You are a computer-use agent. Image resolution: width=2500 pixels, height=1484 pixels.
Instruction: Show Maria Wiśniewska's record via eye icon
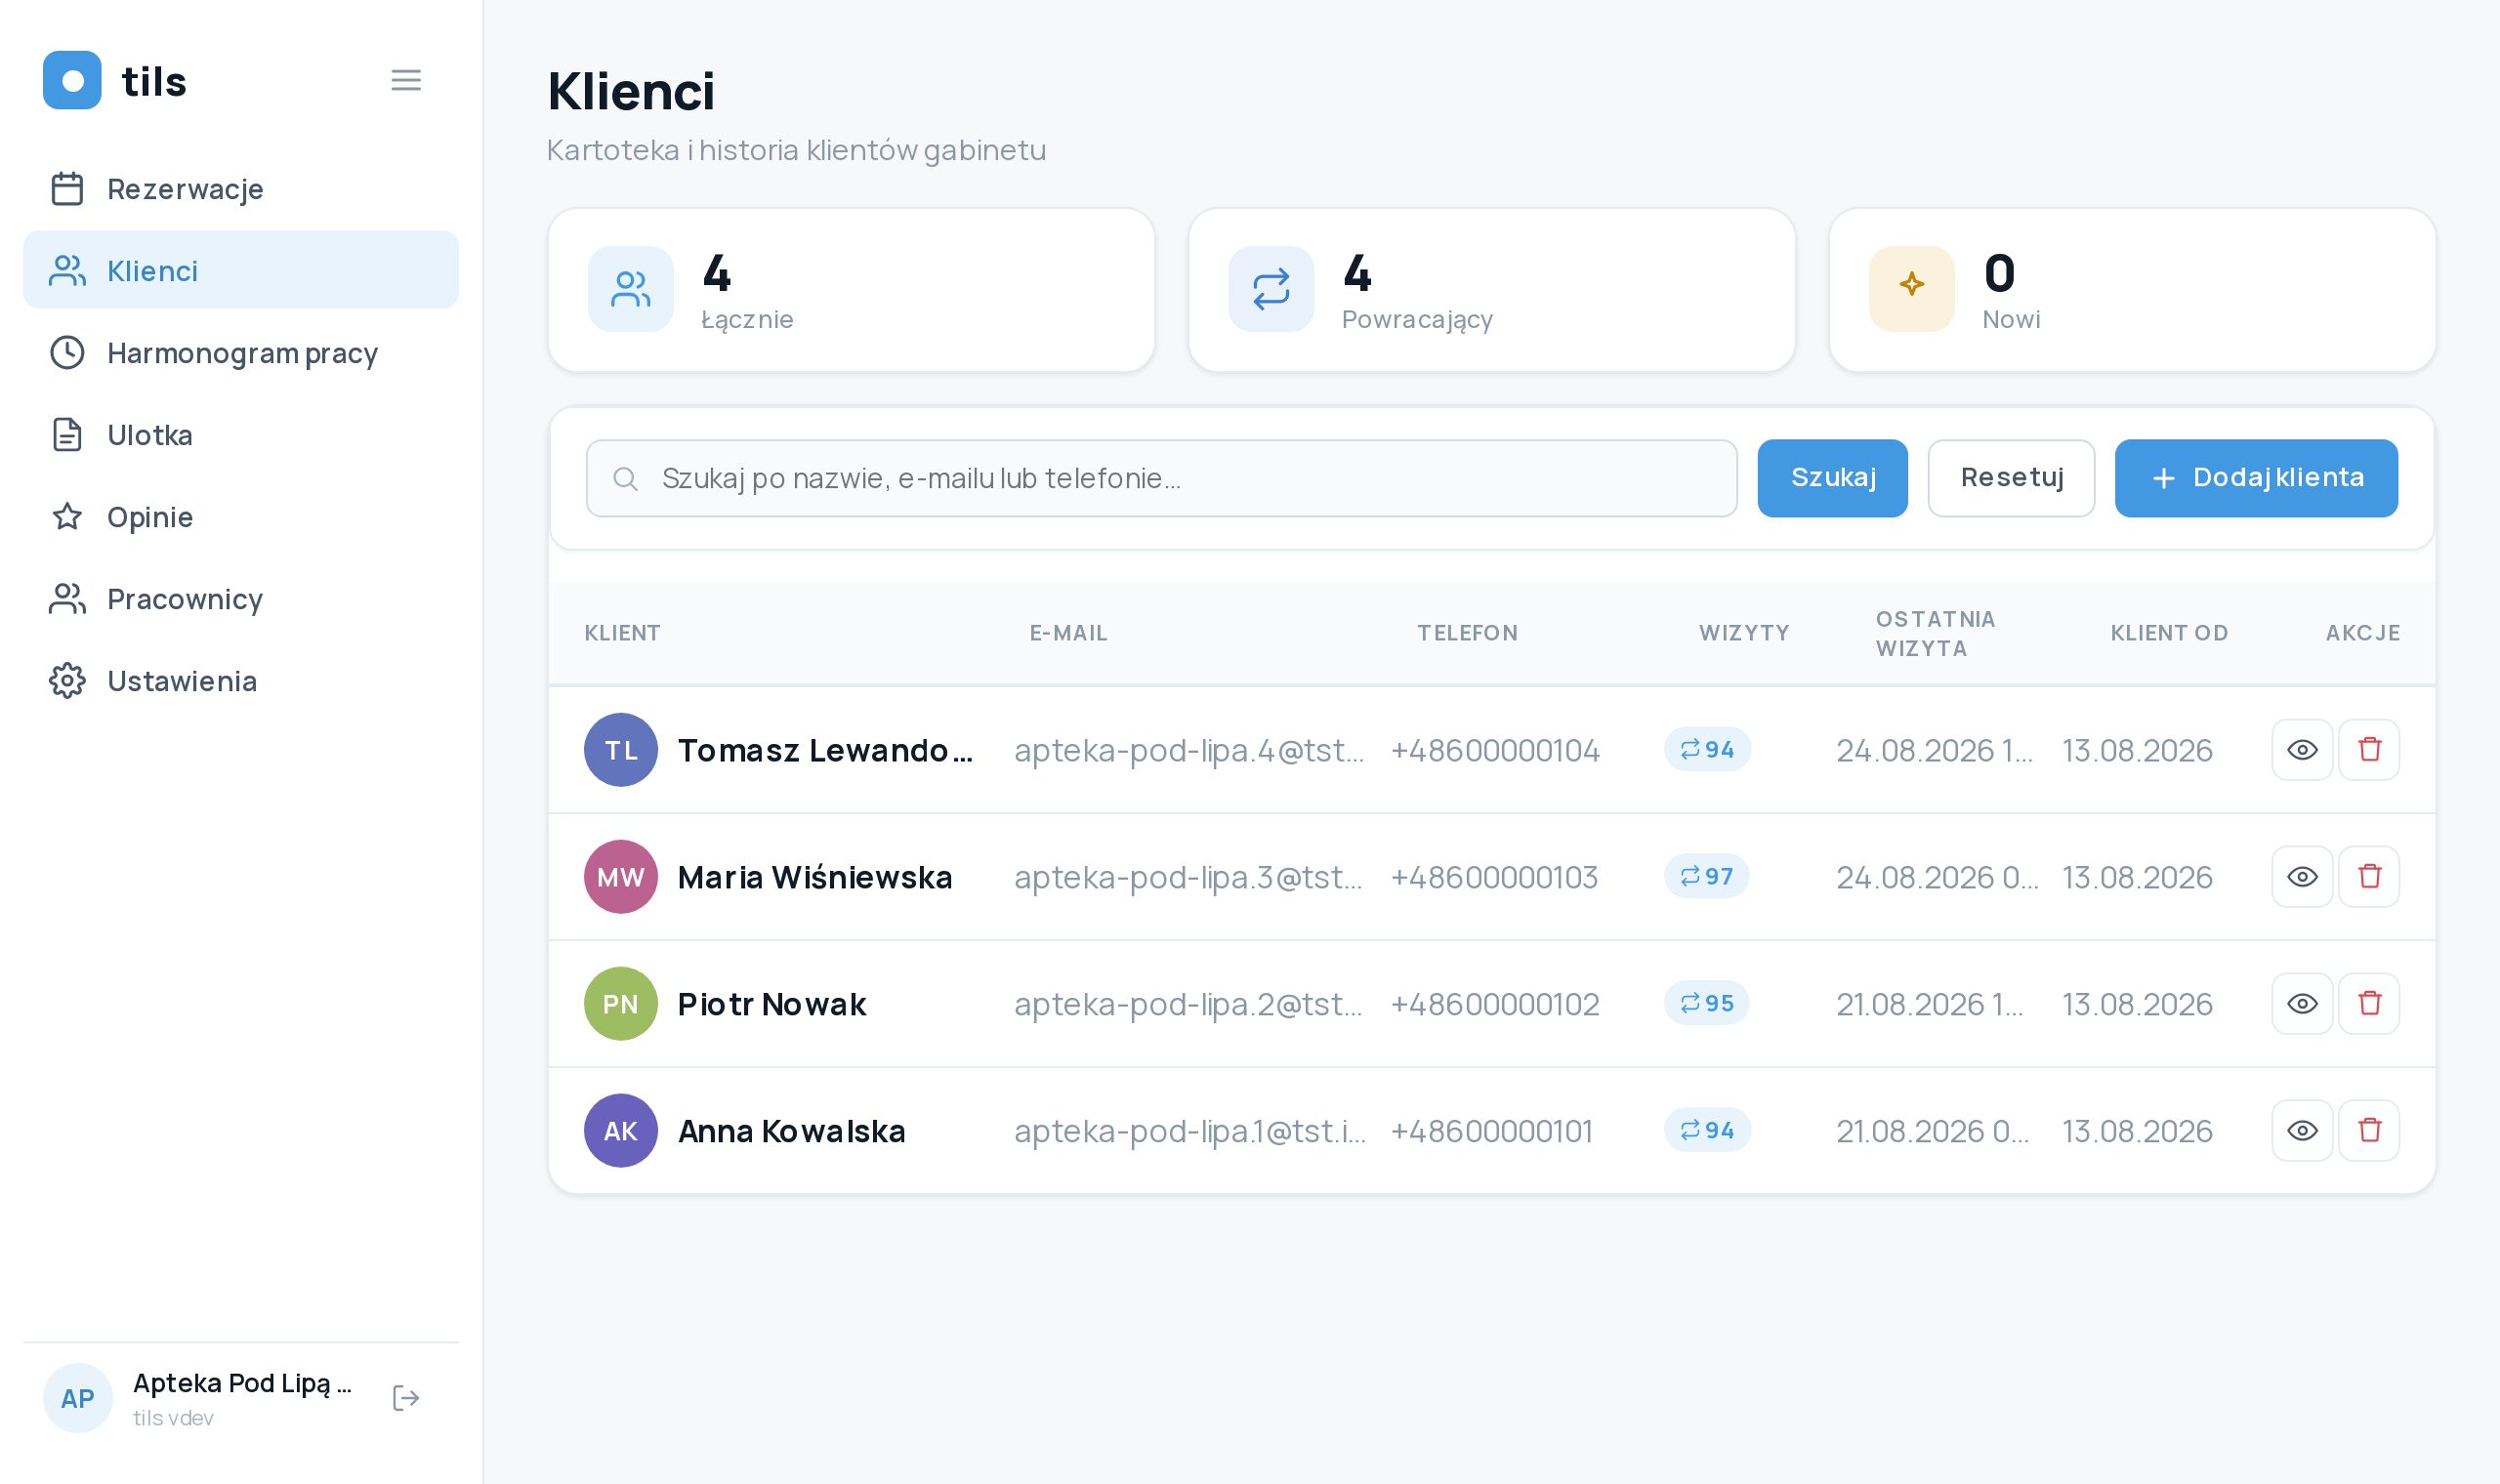2302,876
